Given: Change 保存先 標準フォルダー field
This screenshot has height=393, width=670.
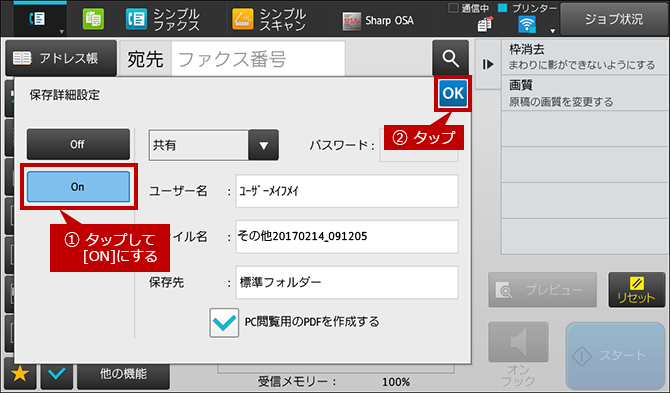Looking at the screenshot, I should point(347,282).
